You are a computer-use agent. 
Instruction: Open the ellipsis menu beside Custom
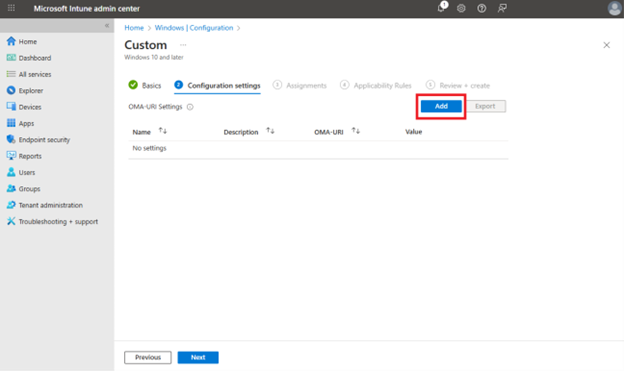coord(183,45)
